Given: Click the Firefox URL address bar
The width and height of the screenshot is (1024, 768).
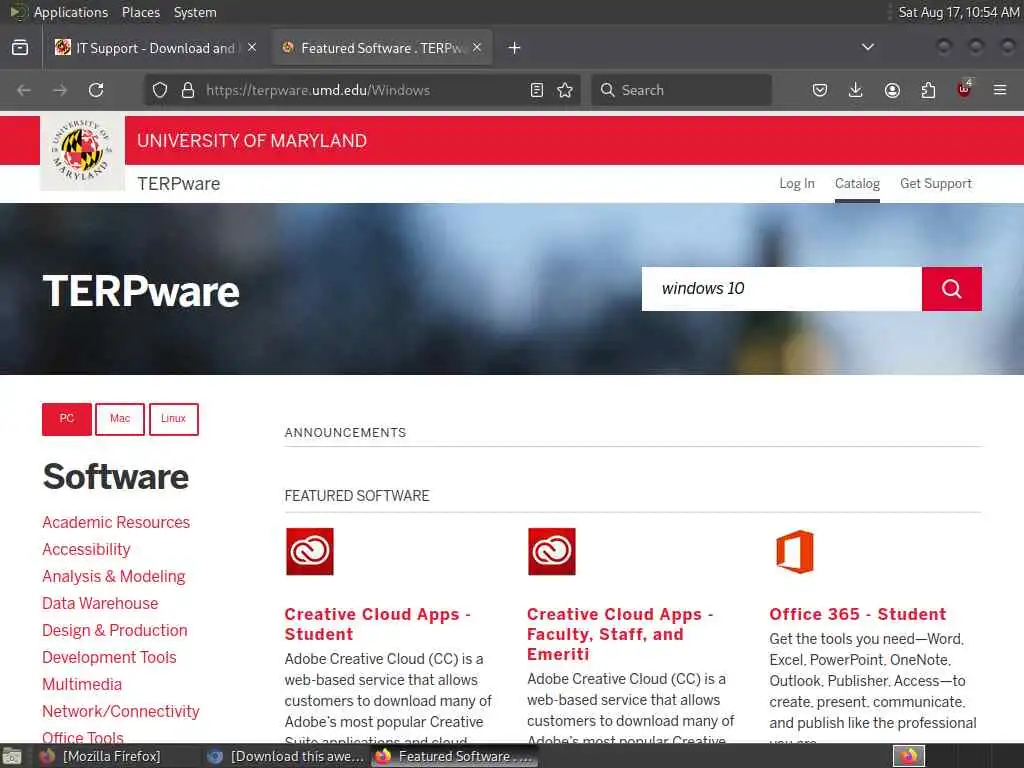Looking at the screenshot, I should 361,90.
